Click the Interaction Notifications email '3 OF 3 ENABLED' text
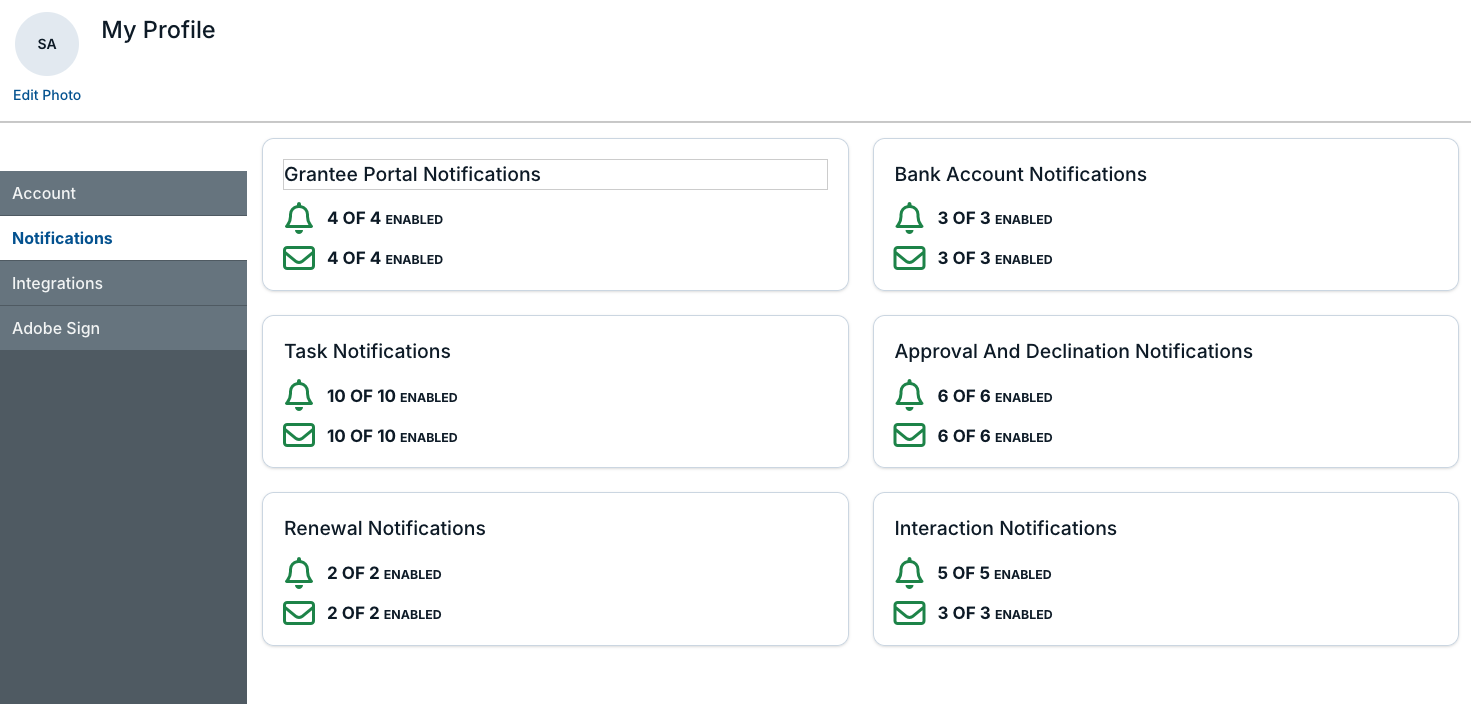The image size is (1471, 704). [995, 614]
